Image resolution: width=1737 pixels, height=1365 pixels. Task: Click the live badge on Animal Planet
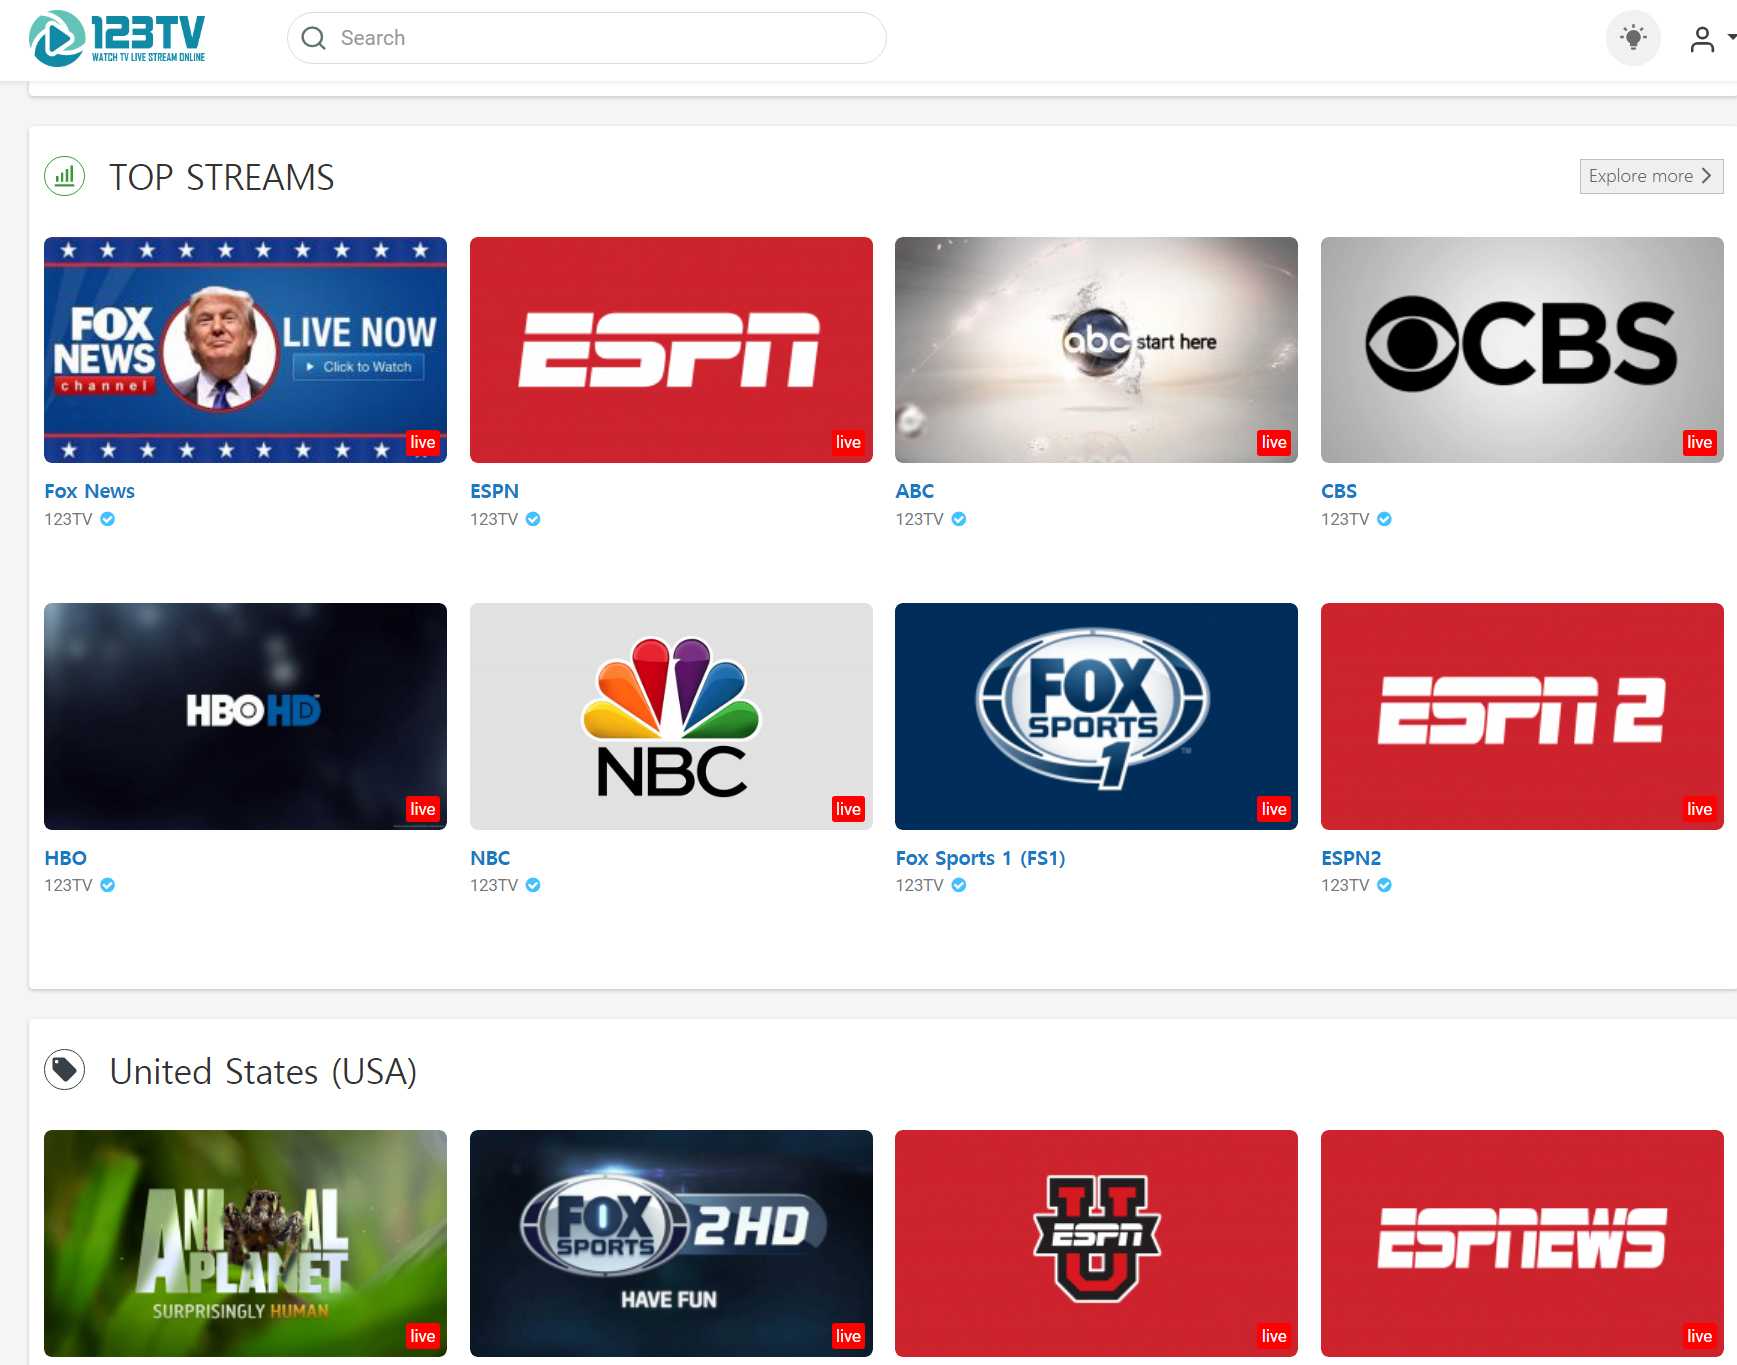[423, 1336]
